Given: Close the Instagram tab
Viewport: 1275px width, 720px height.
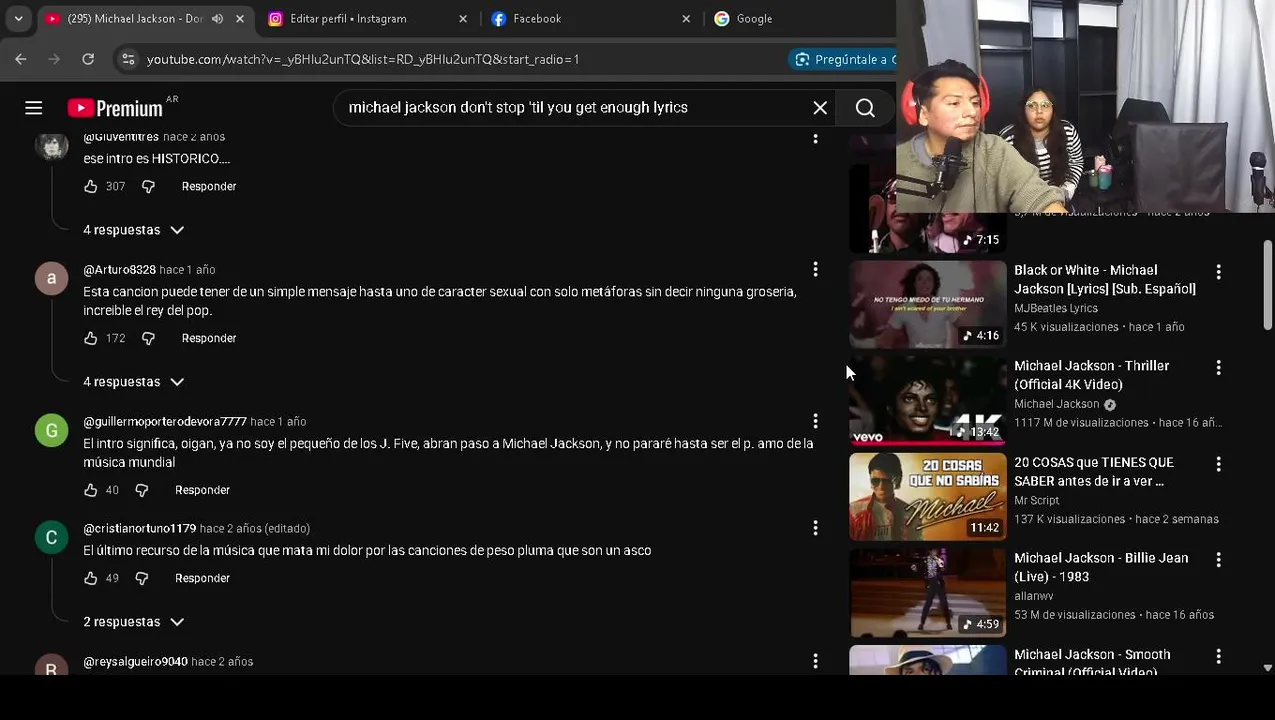Looking at the screenshot, I should click(x=463, y=18).
